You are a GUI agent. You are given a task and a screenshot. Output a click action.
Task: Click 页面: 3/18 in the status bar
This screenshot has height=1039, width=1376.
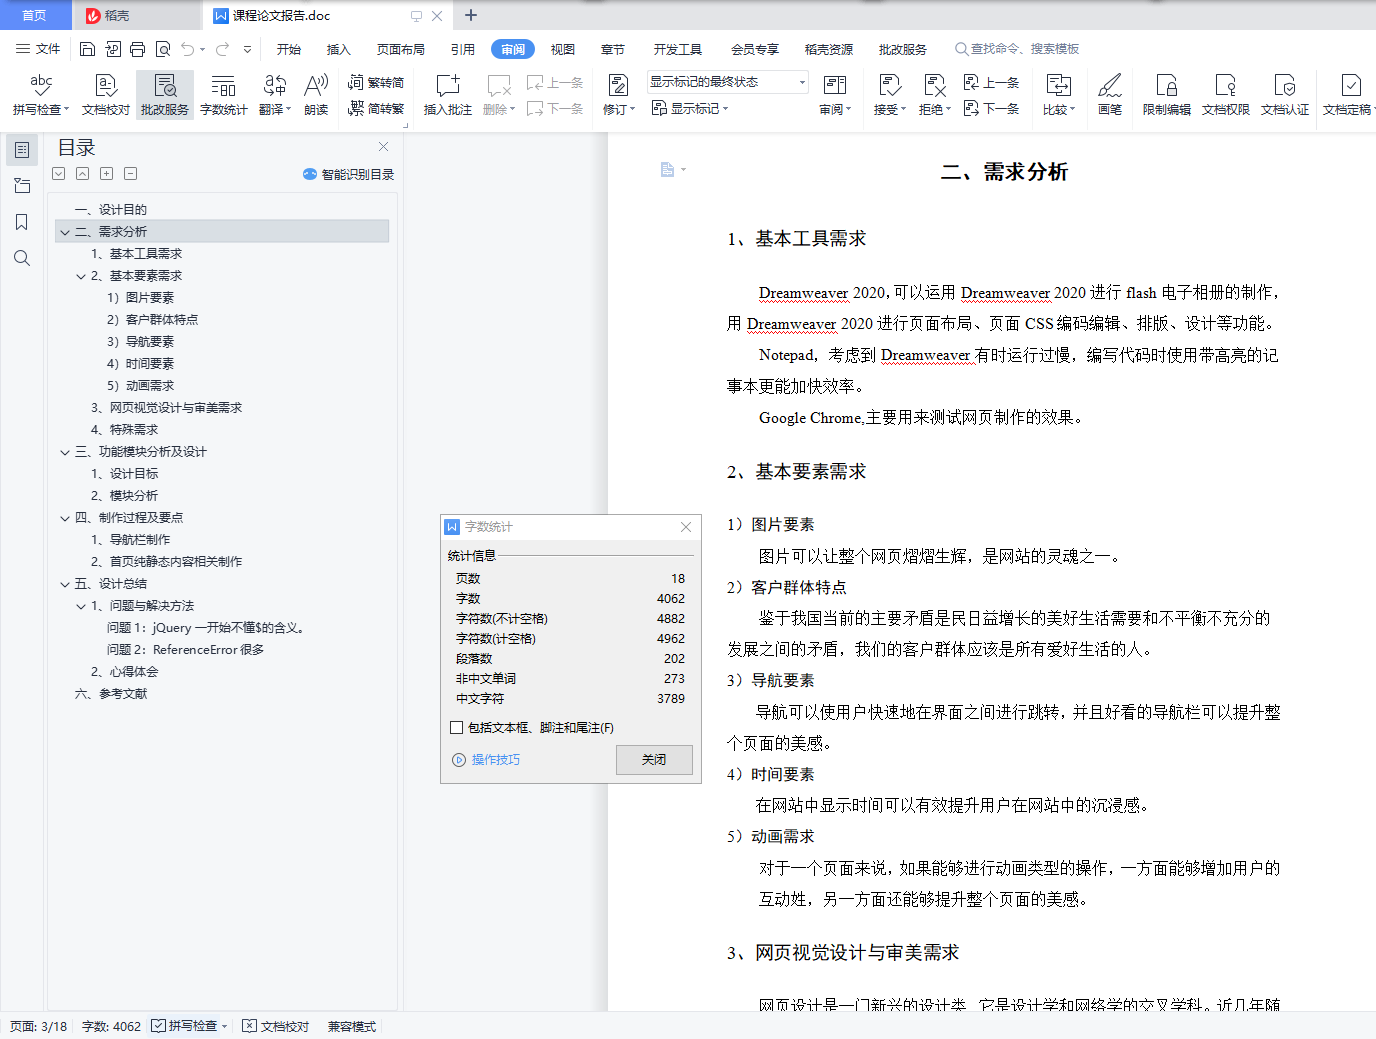[39, 1026]
